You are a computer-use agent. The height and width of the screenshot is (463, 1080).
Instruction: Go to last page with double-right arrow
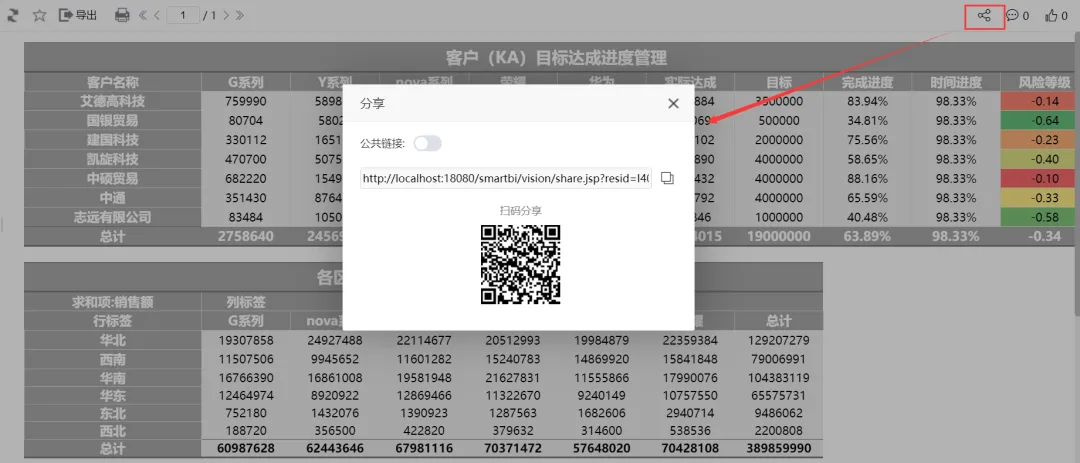[x=240, y=15]
